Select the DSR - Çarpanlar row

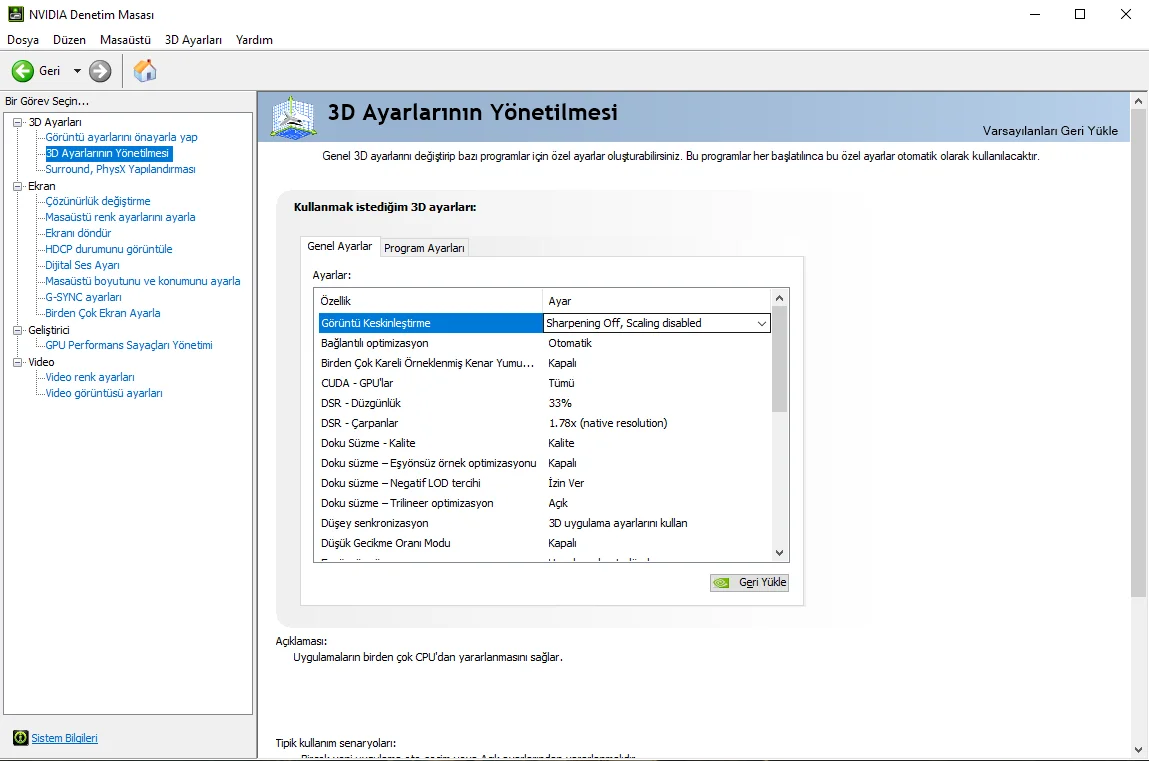tap(542, 423)
